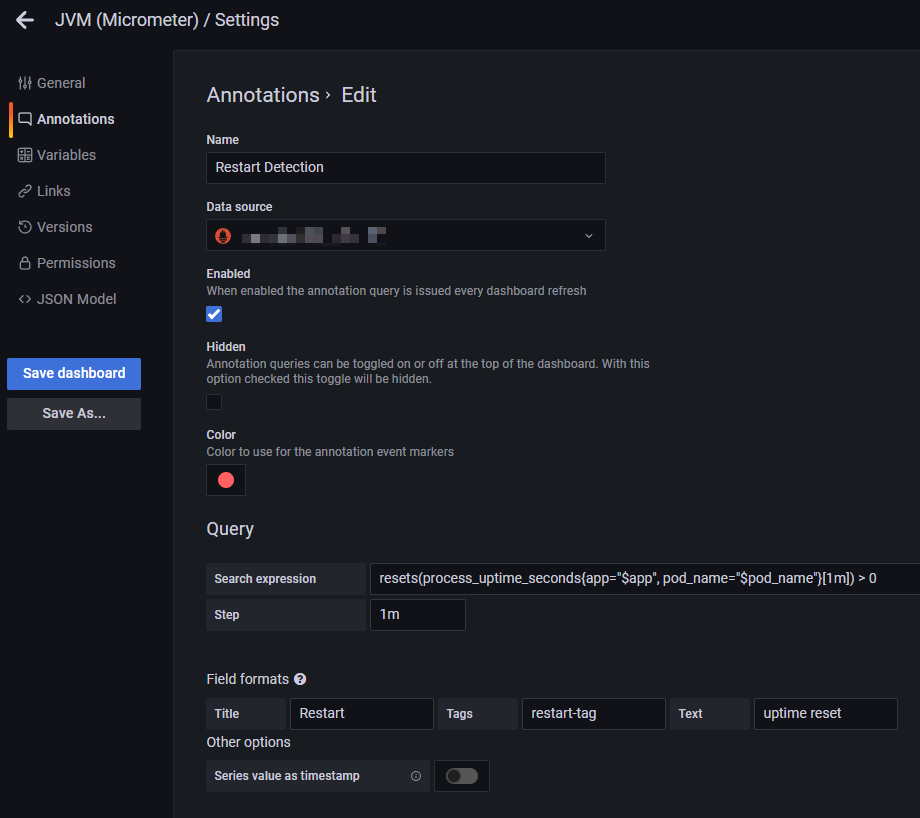Click the Save As... button
The image size is (920, 818).
pos(74,413)
